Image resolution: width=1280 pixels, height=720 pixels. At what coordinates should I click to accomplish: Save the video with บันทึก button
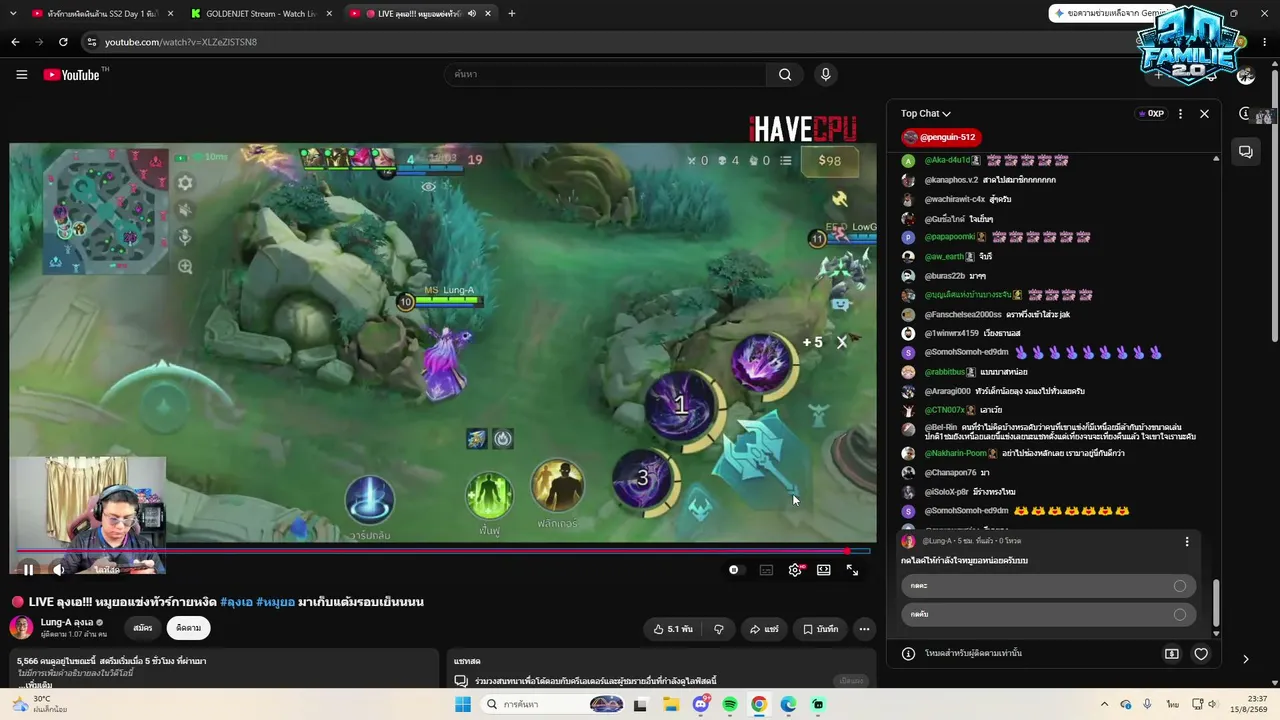[820, 629]
